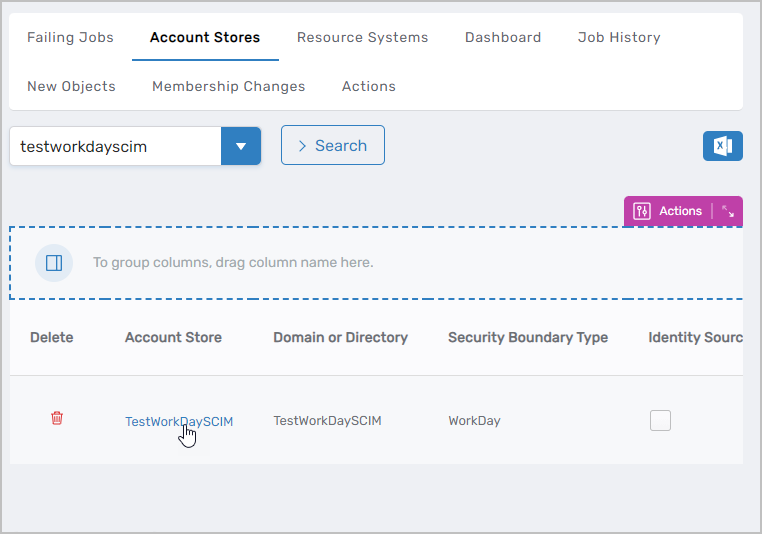This screenshot has height=534, width=762.
Task: Switch to the New Objects tab
Action: [71, 86]
